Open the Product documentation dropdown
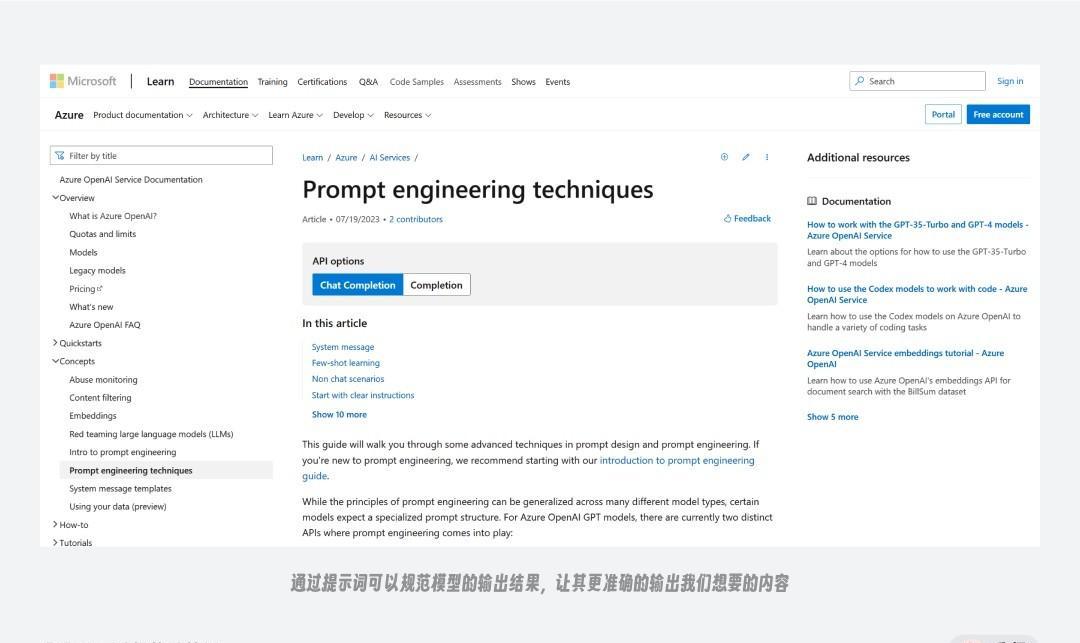The height and width of the screenshot is (643, 1080). [x=143, y=115]
